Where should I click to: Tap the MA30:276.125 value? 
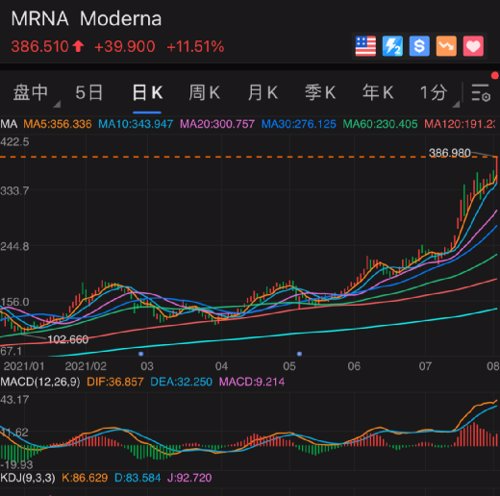(x=299, y=124)
